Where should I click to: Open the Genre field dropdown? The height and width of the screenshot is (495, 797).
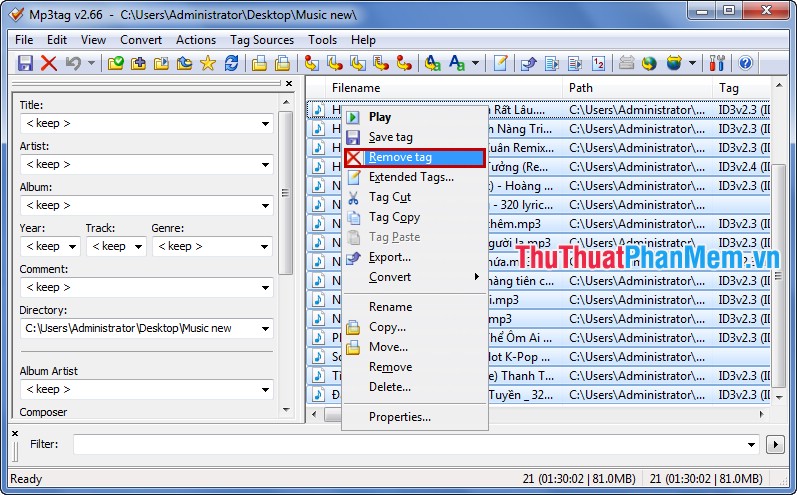[x=265, y=247]
